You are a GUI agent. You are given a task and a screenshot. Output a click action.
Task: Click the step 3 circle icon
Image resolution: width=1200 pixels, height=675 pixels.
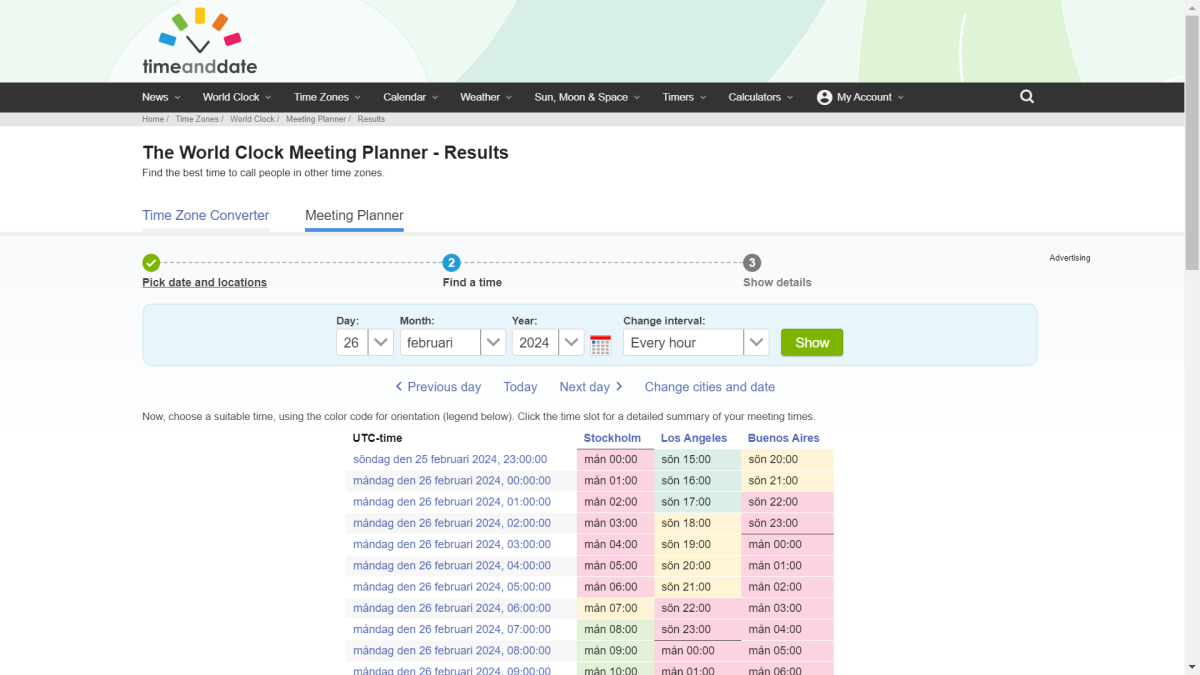tap(752, 263)
